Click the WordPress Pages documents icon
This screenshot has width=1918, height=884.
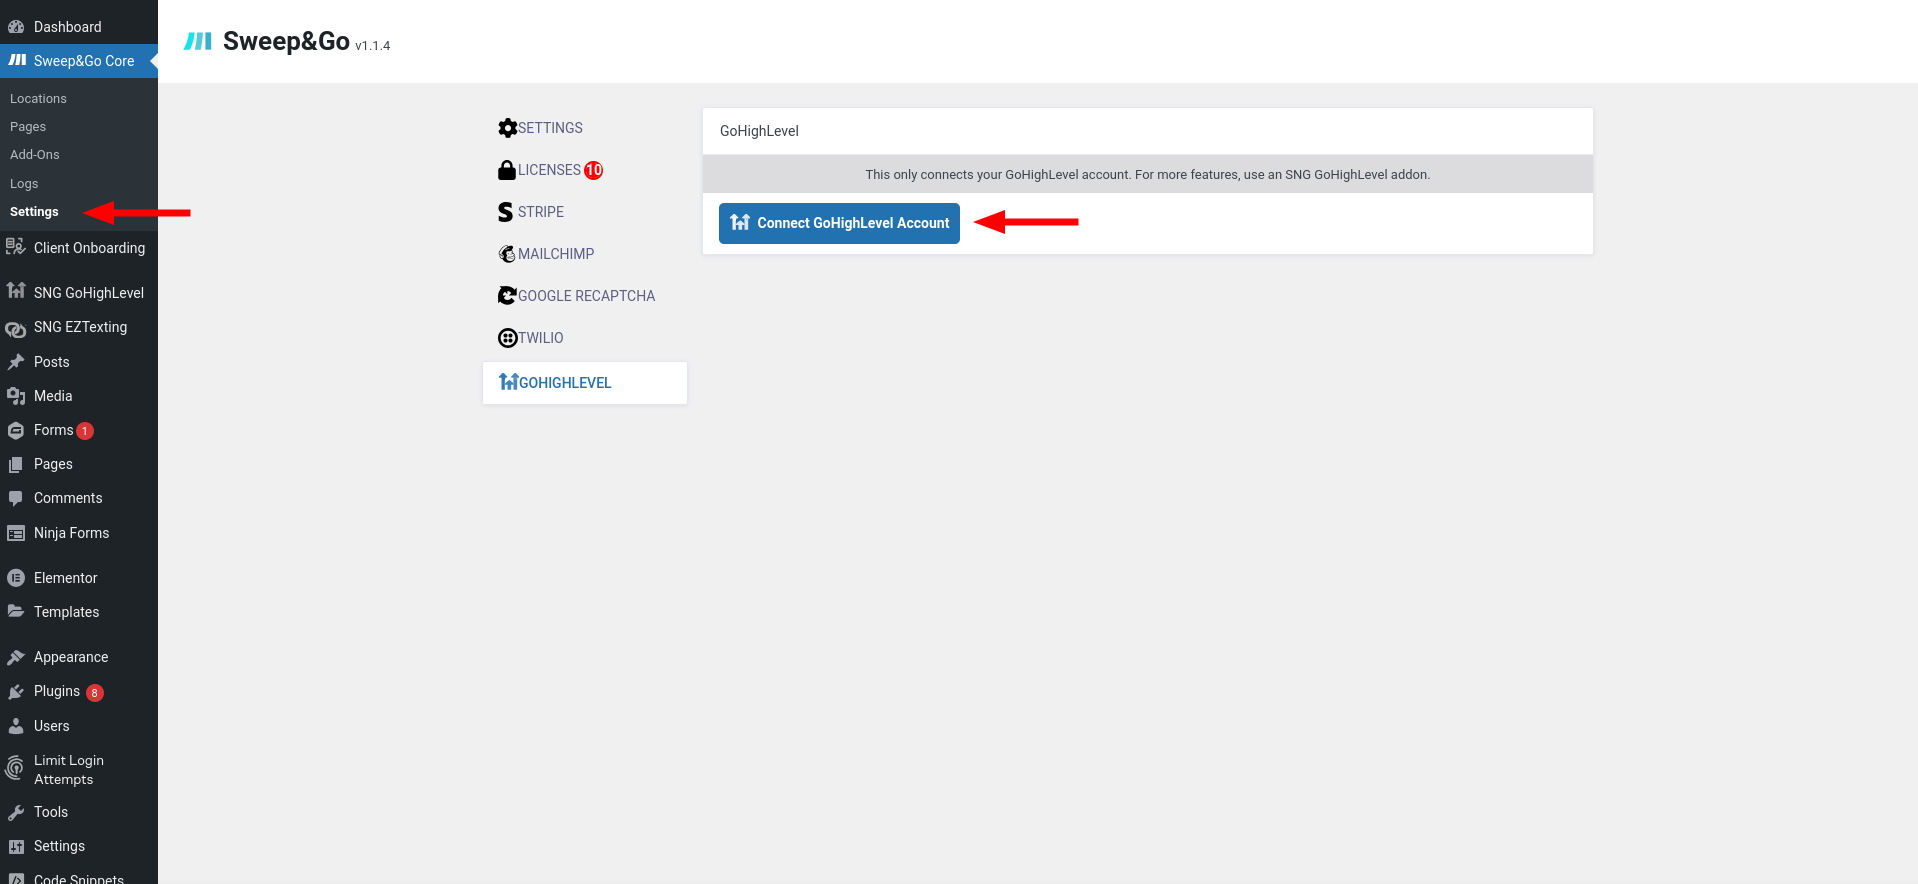[16, 464]
